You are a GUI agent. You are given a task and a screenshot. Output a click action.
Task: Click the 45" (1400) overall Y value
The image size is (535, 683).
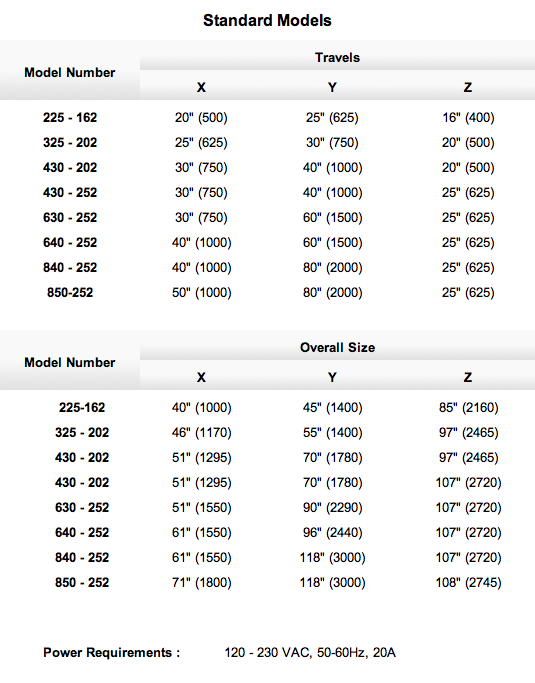pos(332,407)
